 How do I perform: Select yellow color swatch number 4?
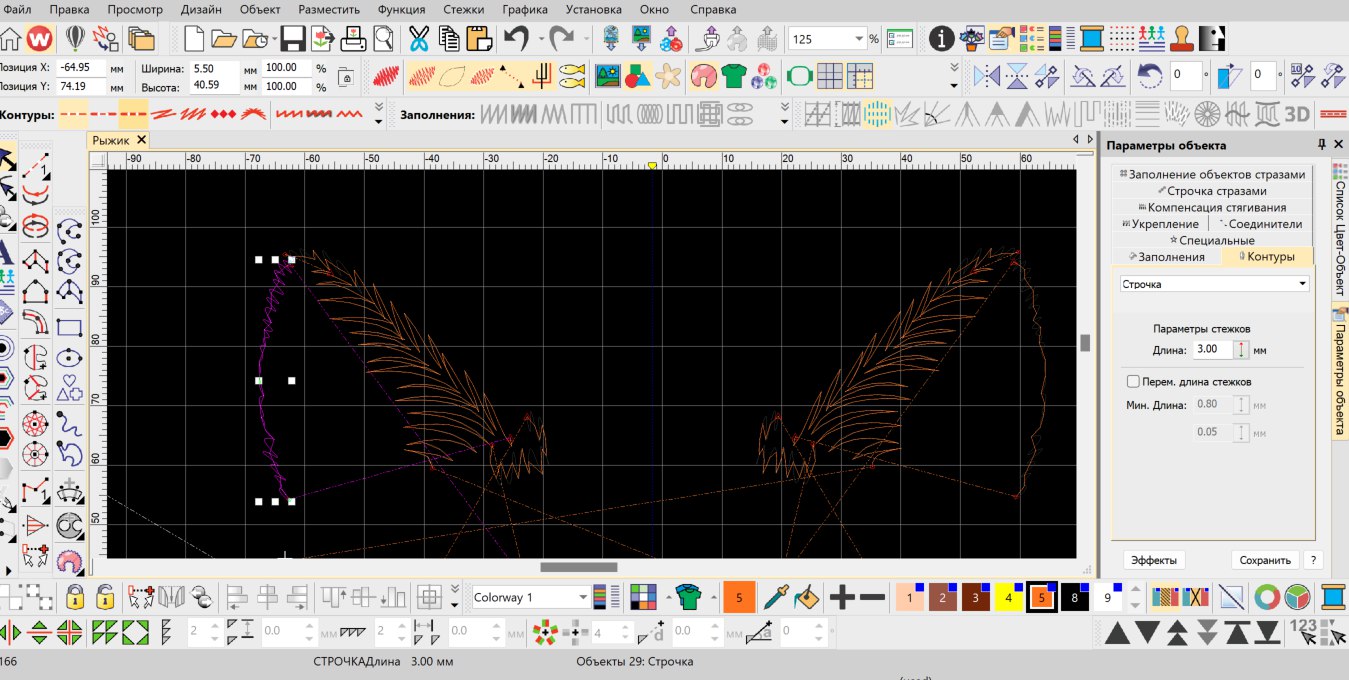[x=1008, y=598]
